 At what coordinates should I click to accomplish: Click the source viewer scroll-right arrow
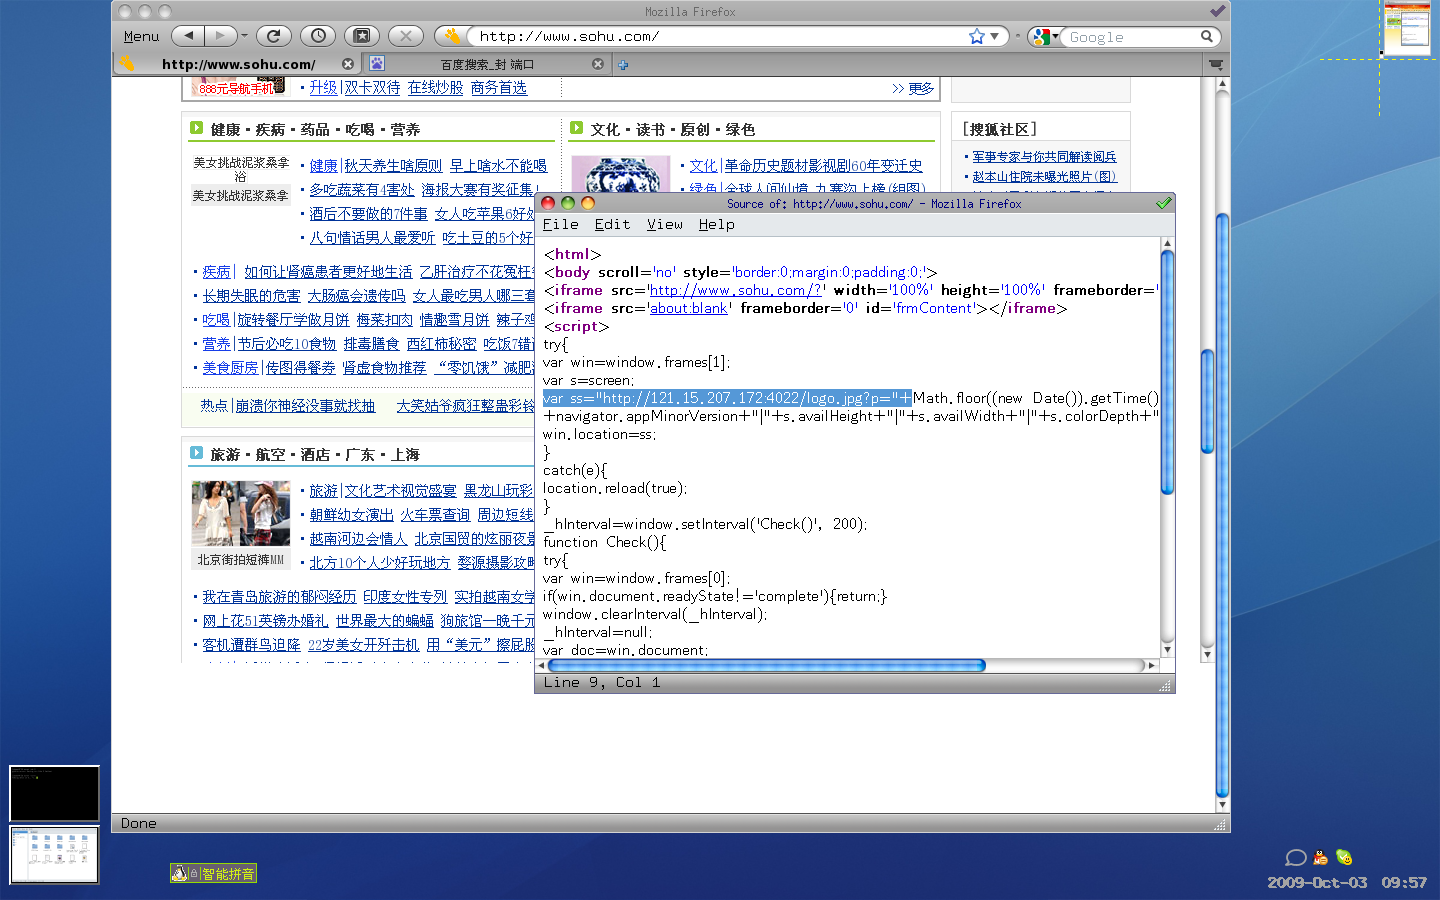point(1151,665)
